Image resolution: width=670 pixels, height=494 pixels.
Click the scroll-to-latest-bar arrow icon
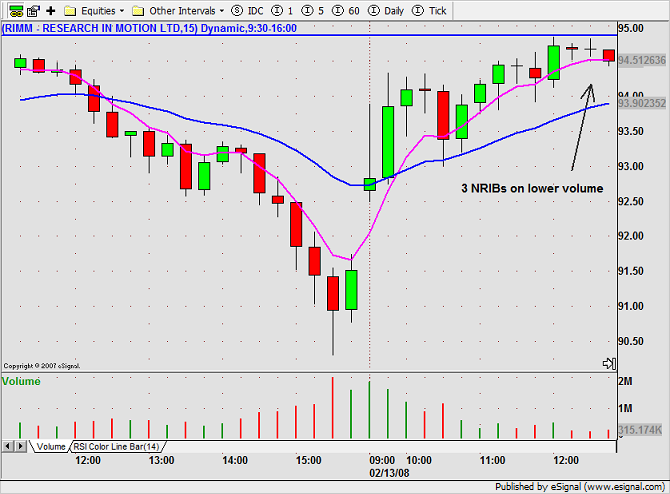[x=609, y=364]
